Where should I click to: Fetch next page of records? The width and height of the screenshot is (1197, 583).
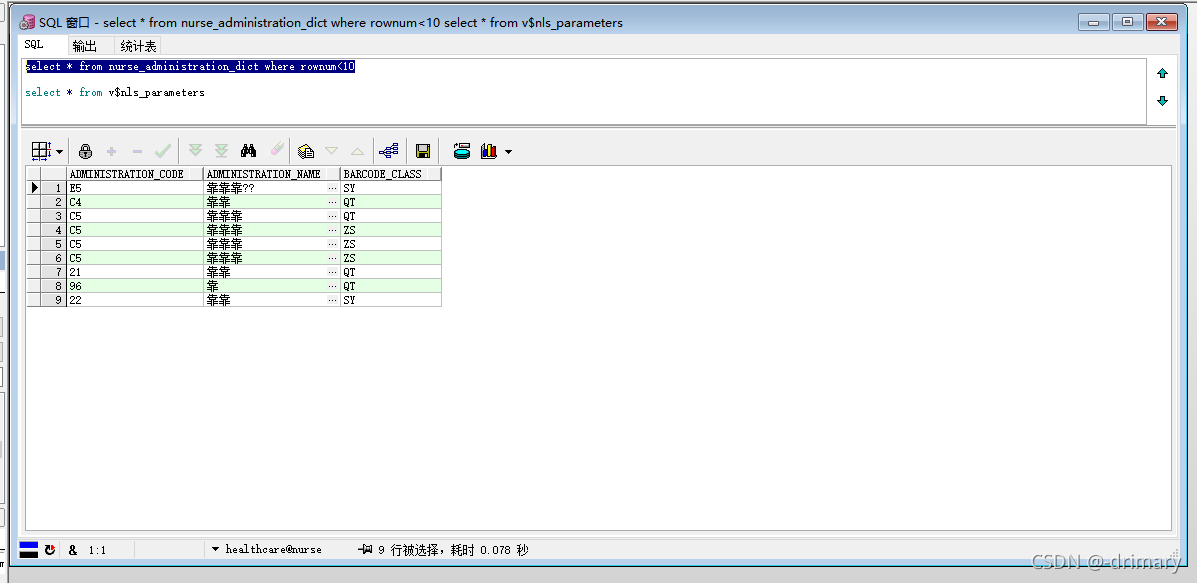pos(196,150)
